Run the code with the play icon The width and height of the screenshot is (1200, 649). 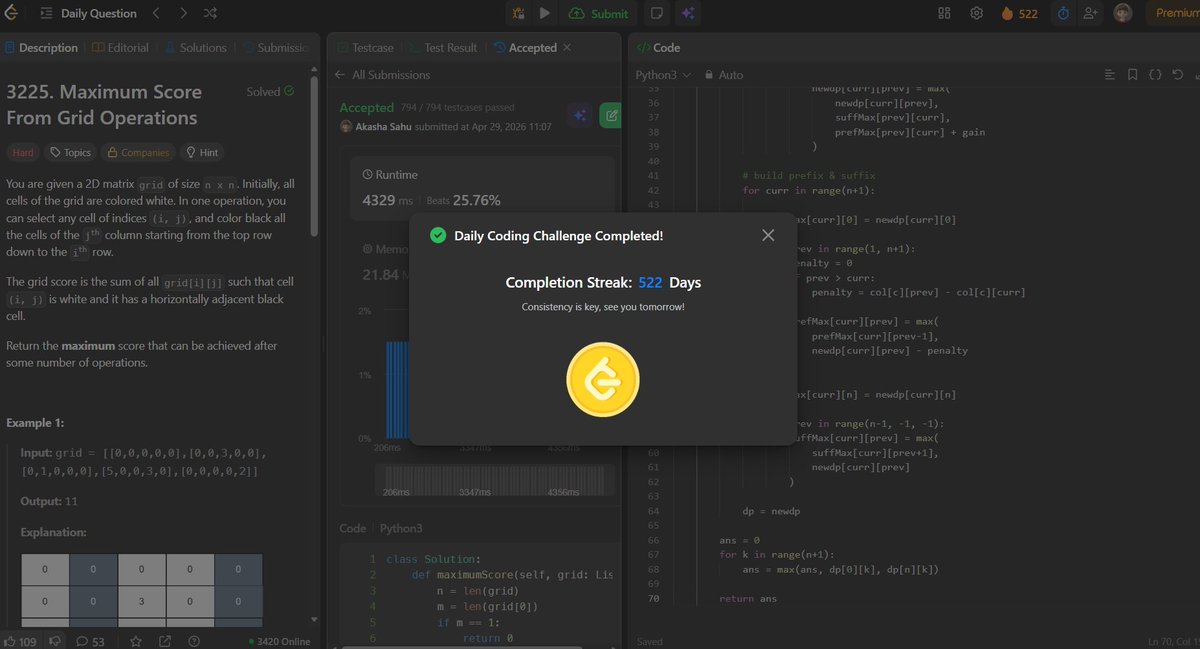[x=545, y=13]
